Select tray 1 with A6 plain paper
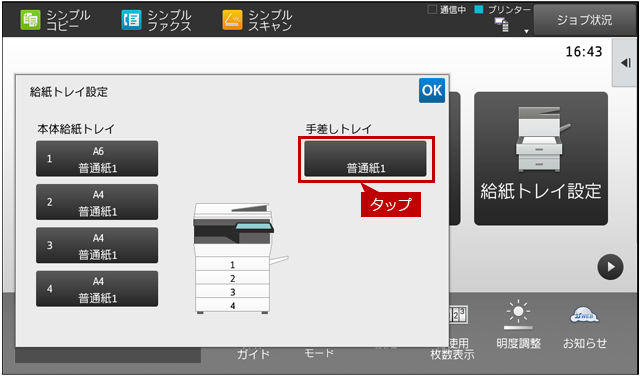Image resolution: width=640 pixels, height=376 pixels. 97,159
